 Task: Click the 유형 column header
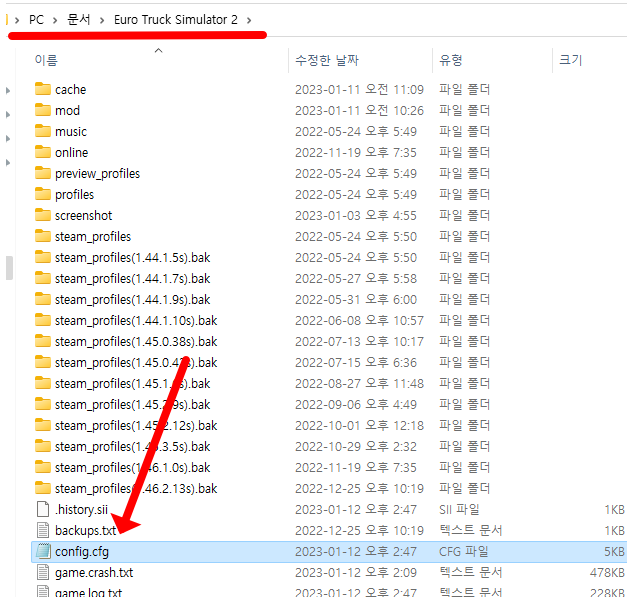pos(449,60)
